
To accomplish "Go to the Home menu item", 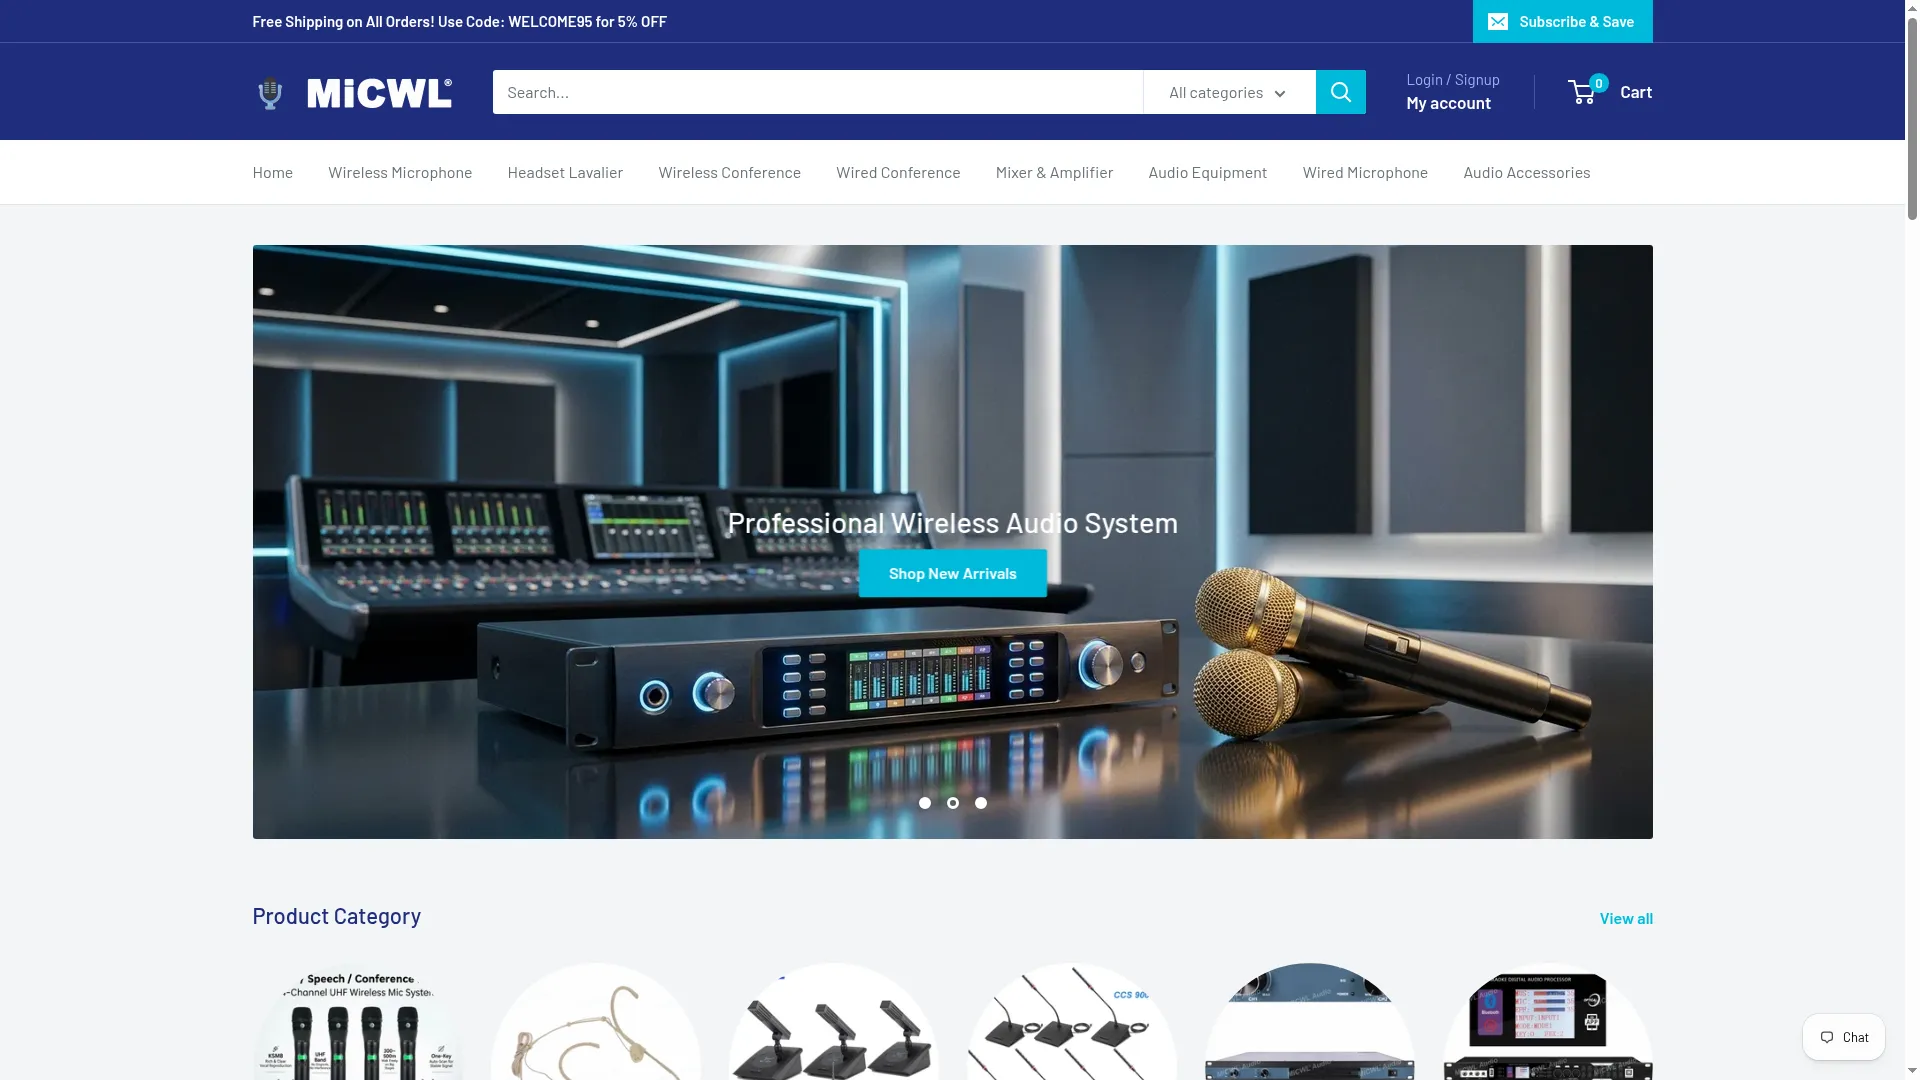I will coord(273,172).
